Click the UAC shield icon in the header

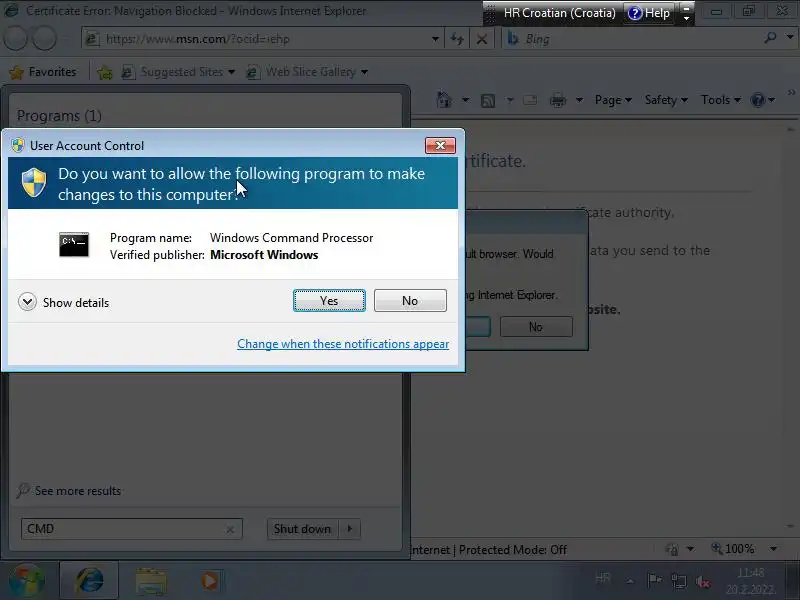point(34,182)
